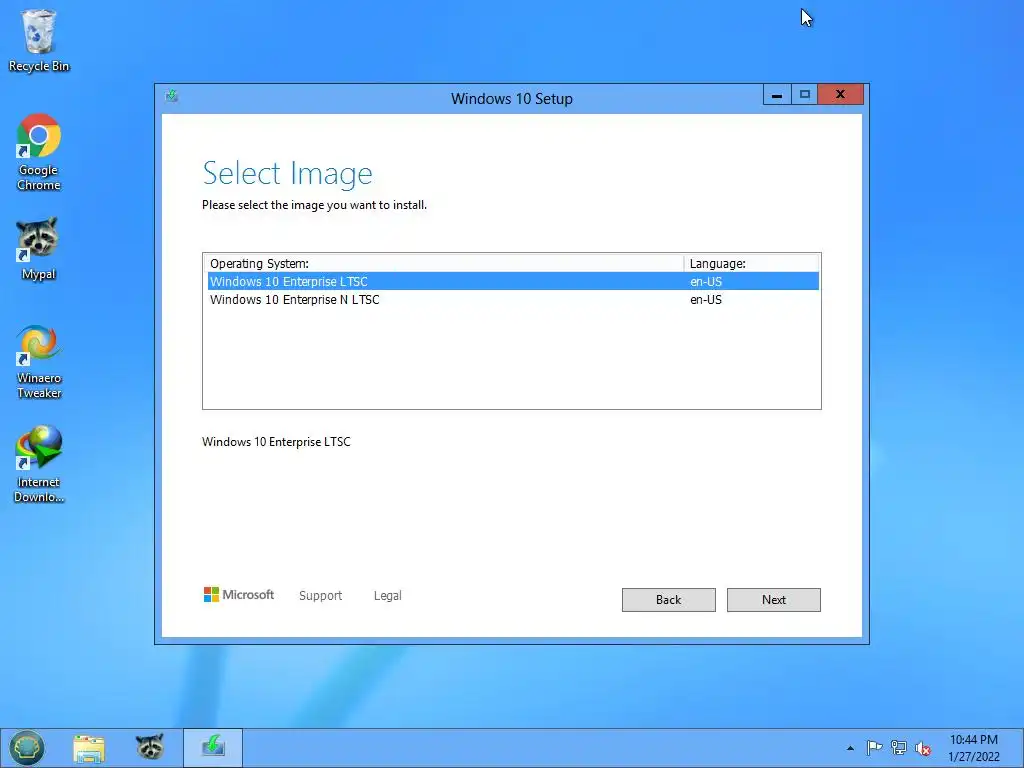
Task: Open File Explorer from the taskbar
Action: pos(89,748)
